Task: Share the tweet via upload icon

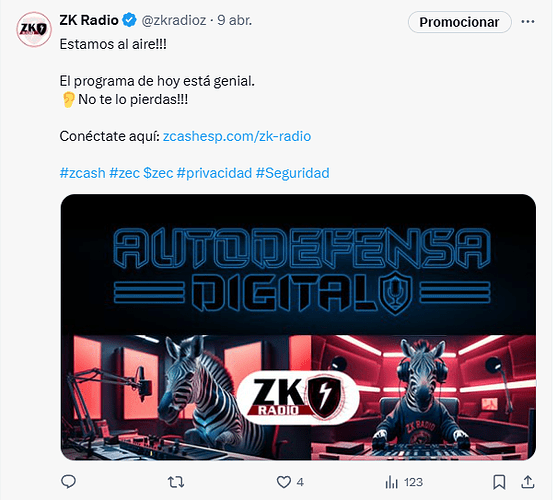Action: pos(528,482)
